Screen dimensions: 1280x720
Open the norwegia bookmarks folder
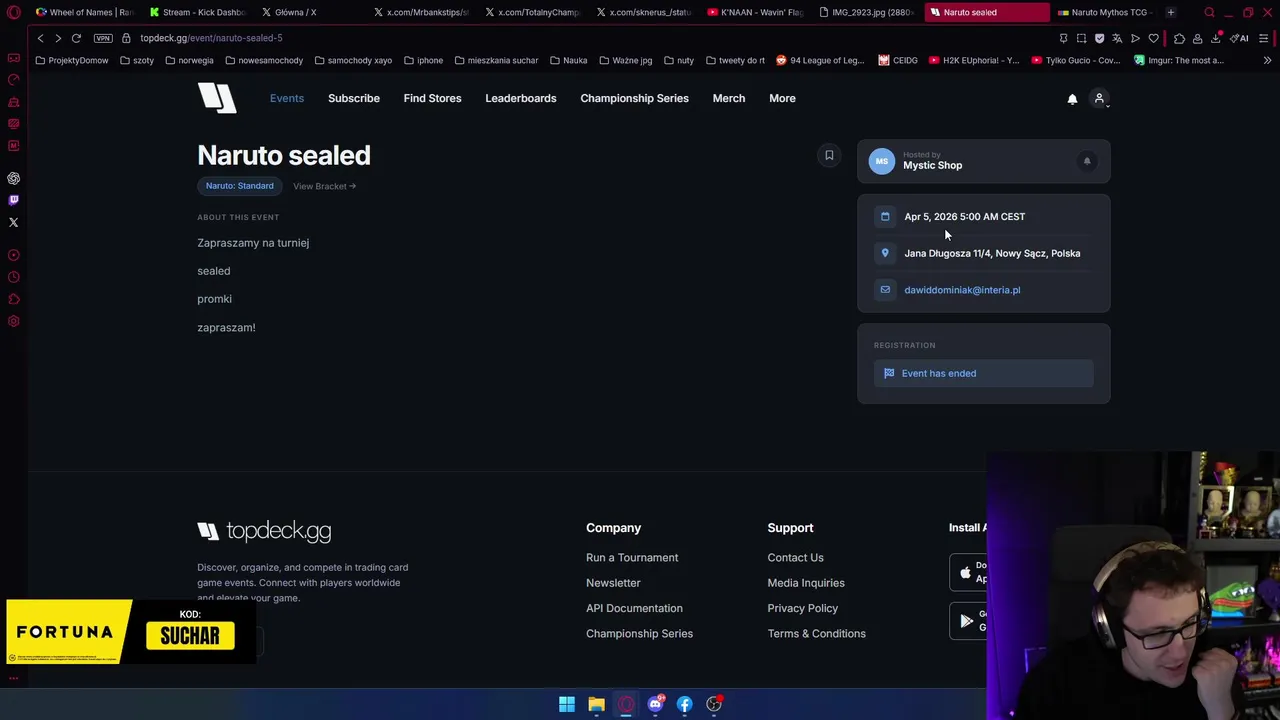189,60
